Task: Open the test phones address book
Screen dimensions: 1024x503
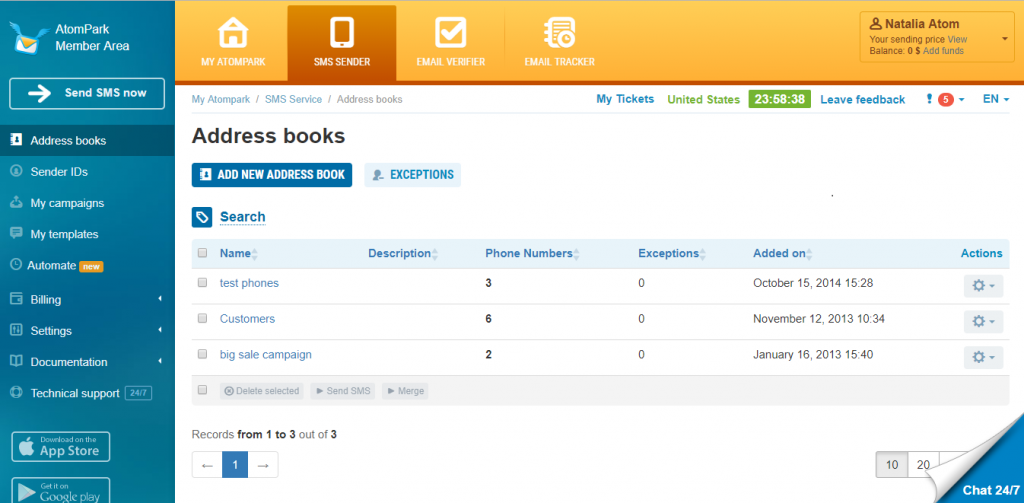Action: pyautogui.click(x=249, y=283)
